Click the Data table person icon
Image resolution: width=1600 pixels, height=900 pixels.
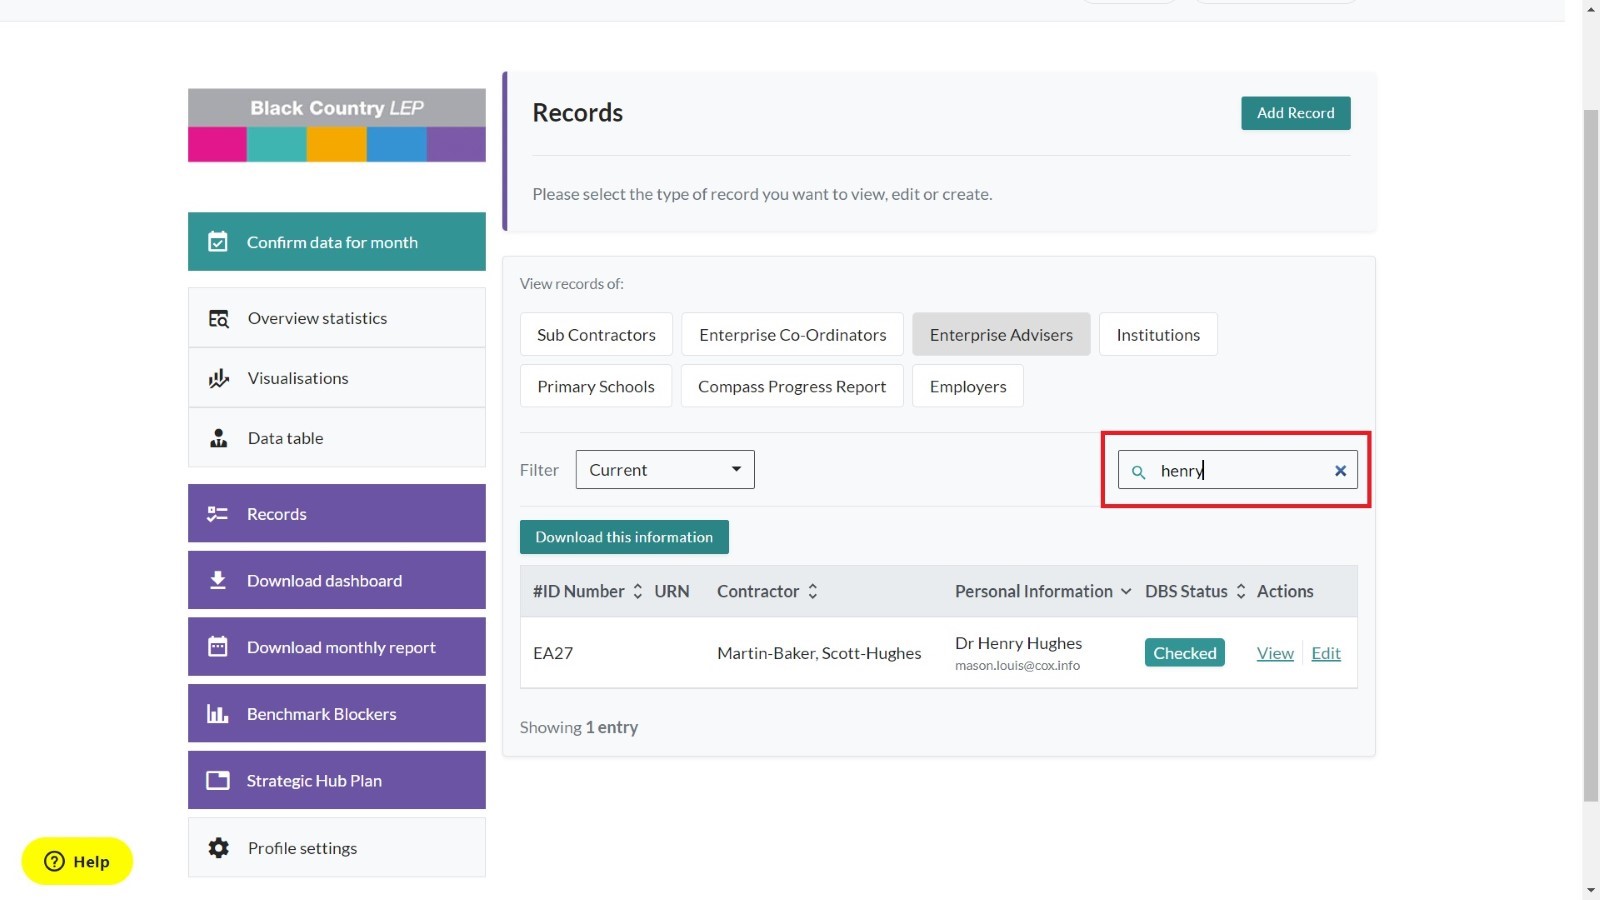coord(219,438)
